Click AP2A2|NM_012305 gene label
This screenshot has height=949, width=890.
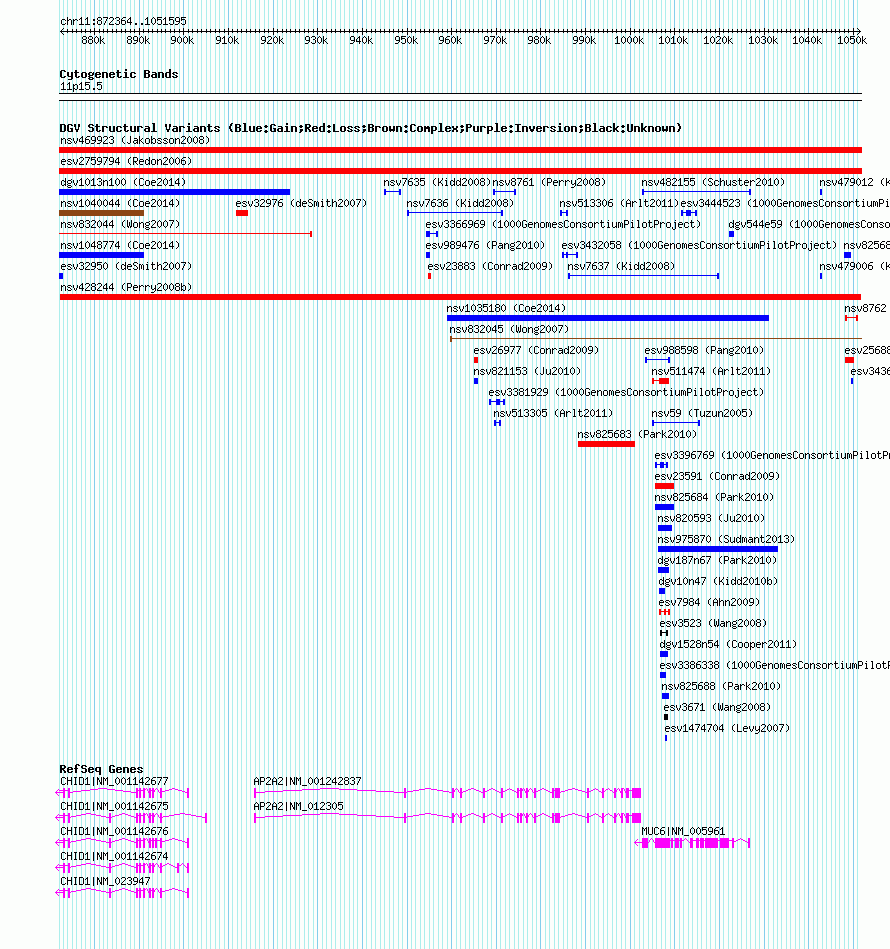click(298, 806)
